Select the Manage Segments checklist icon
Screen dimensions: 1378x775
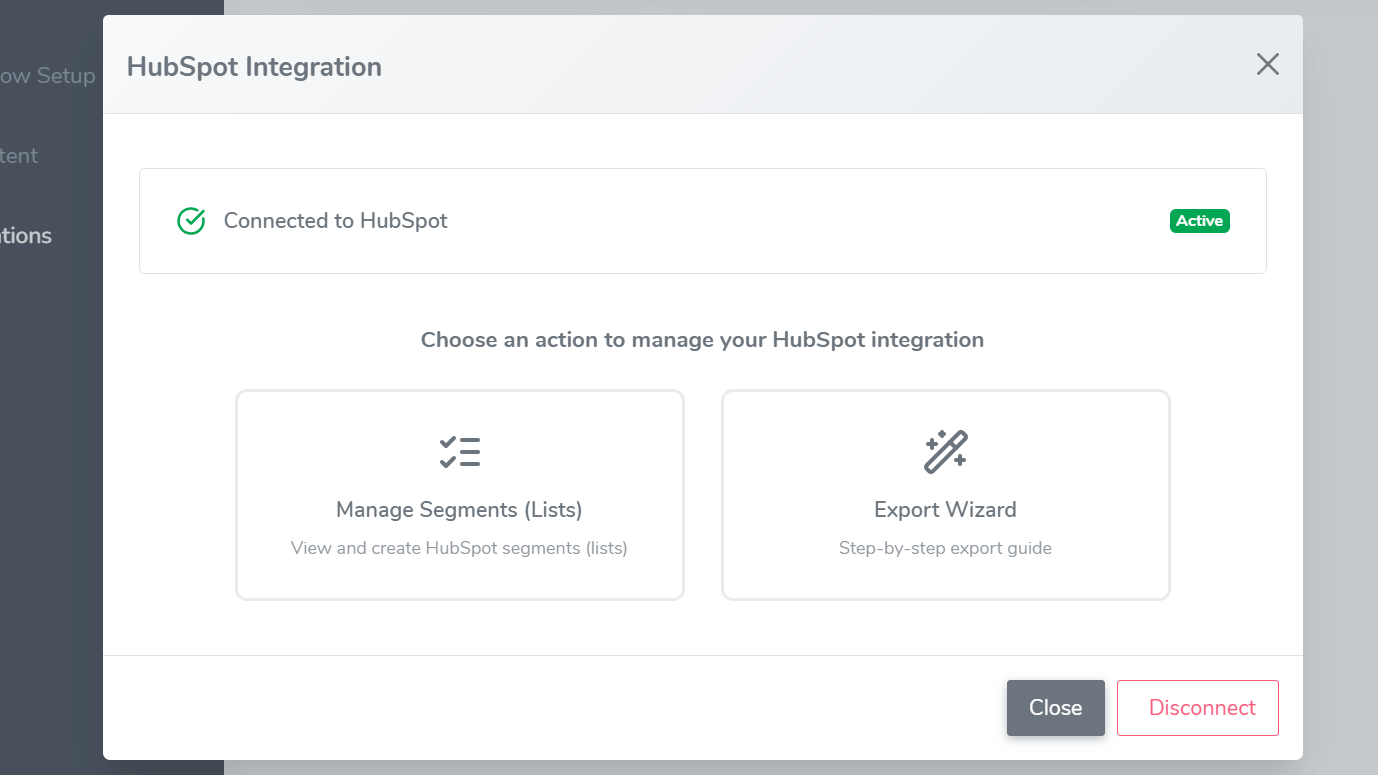pyautogui.click(x=459, y=452)
